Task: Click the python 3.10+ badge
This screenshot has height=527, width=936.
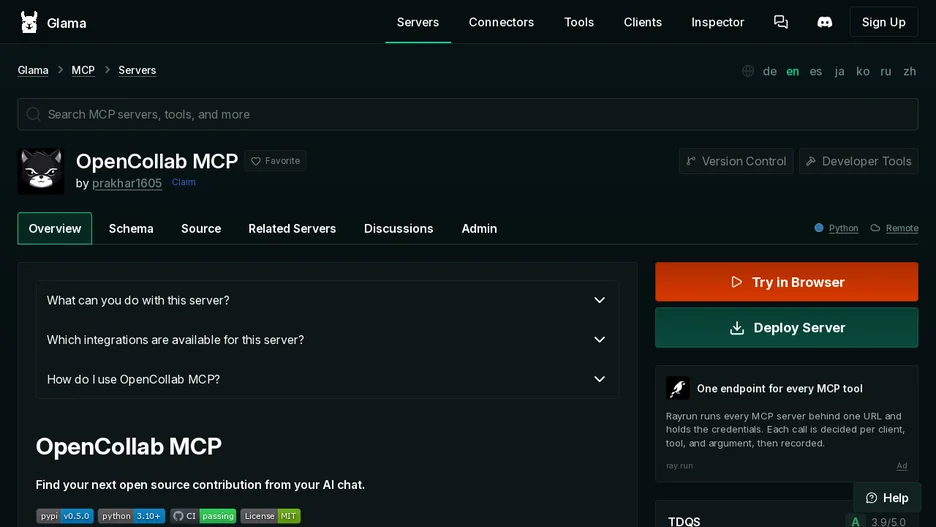Action: click(x=131, y=516)
